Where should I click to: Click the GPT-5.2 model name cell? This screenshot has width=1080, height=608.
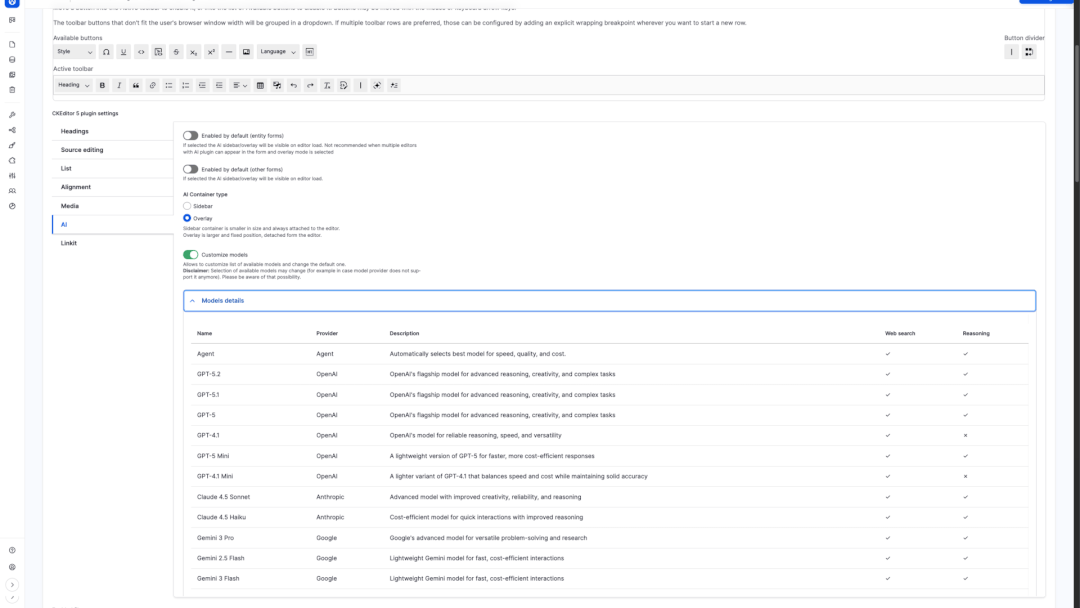(209, 374)
